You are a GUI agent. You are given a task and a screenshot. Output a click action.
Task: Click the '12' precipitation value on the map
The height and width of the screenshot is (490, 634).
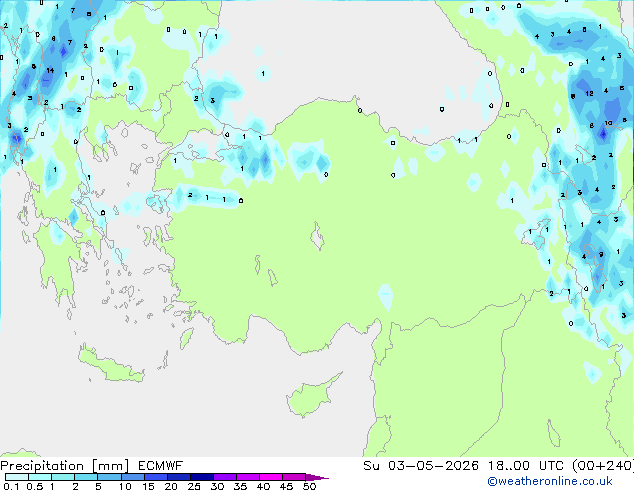tap(590, 93)
